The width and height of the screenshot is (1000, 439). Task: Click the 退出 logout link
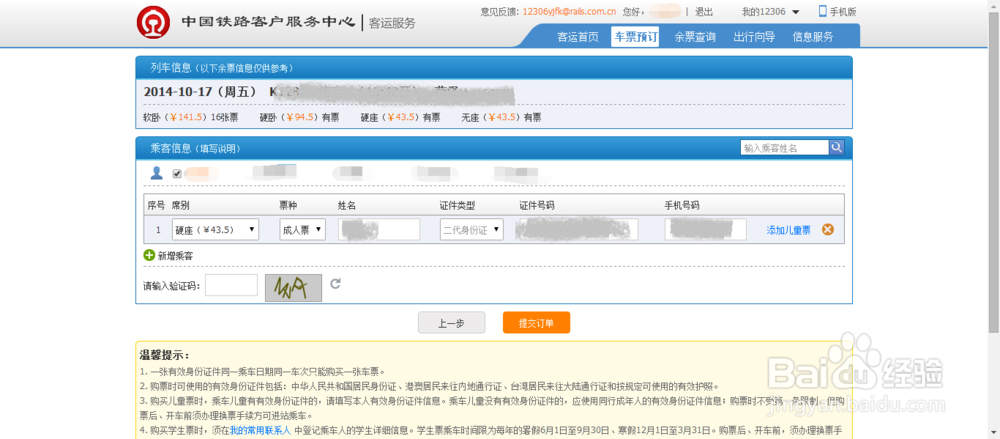(x=704, y=12)
